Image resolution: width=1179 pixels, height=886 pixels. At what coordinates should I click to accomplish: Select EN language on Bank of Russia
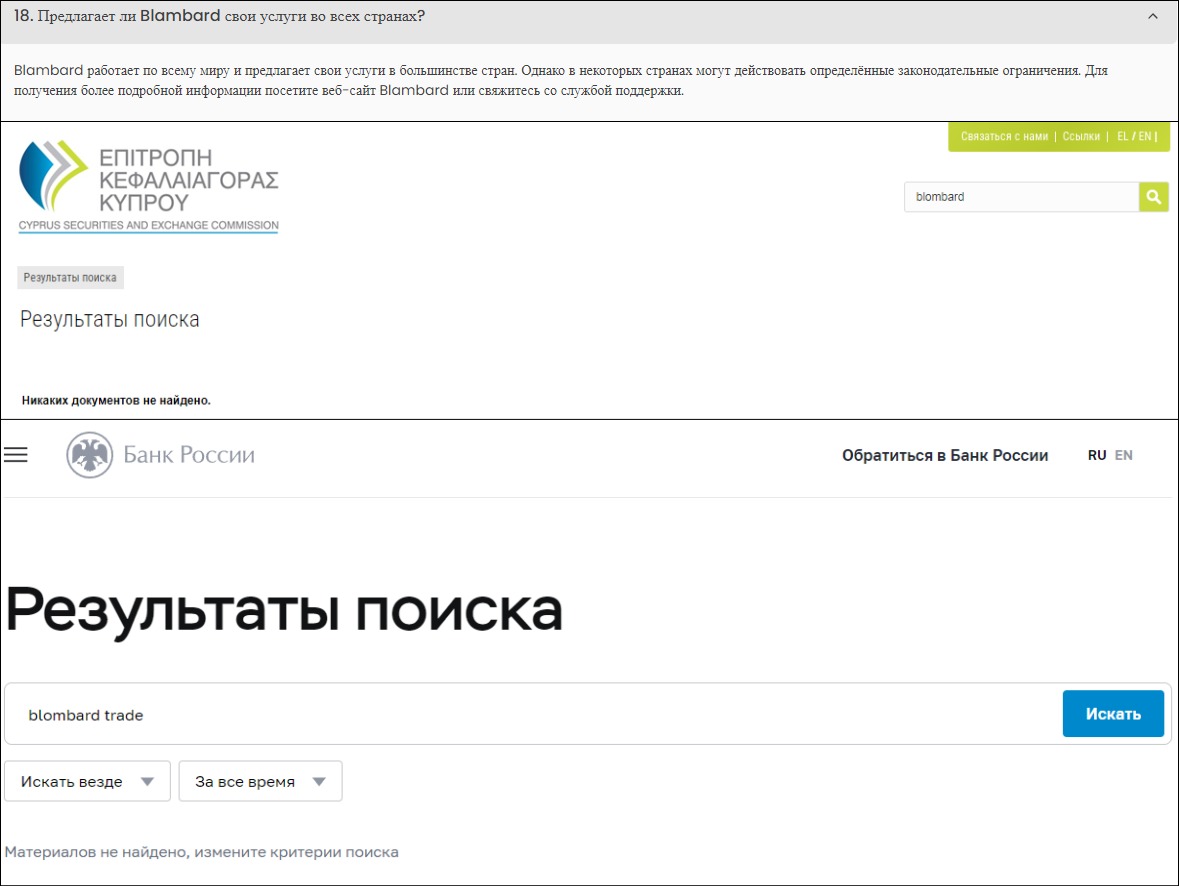1123,455
